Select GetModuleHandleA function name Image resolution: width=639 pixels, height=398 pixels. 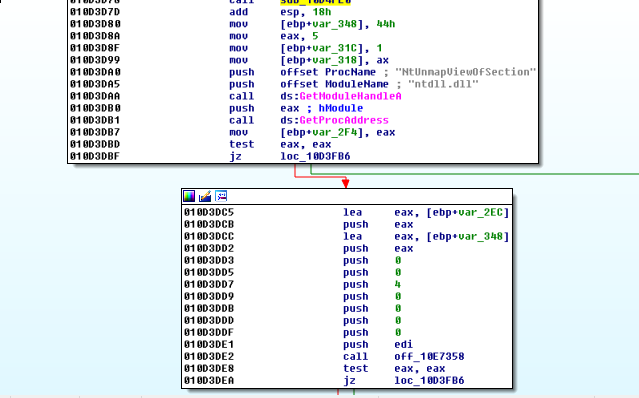point(350,96)
